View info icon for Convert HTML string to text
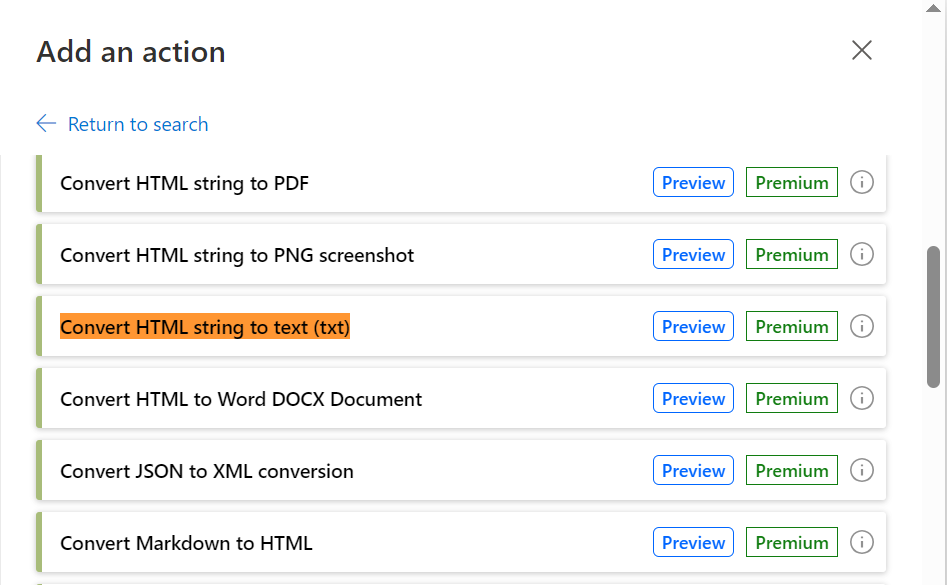Image resolution: width=947 pixels, height=585 pixels. click(x=862, y=326)
